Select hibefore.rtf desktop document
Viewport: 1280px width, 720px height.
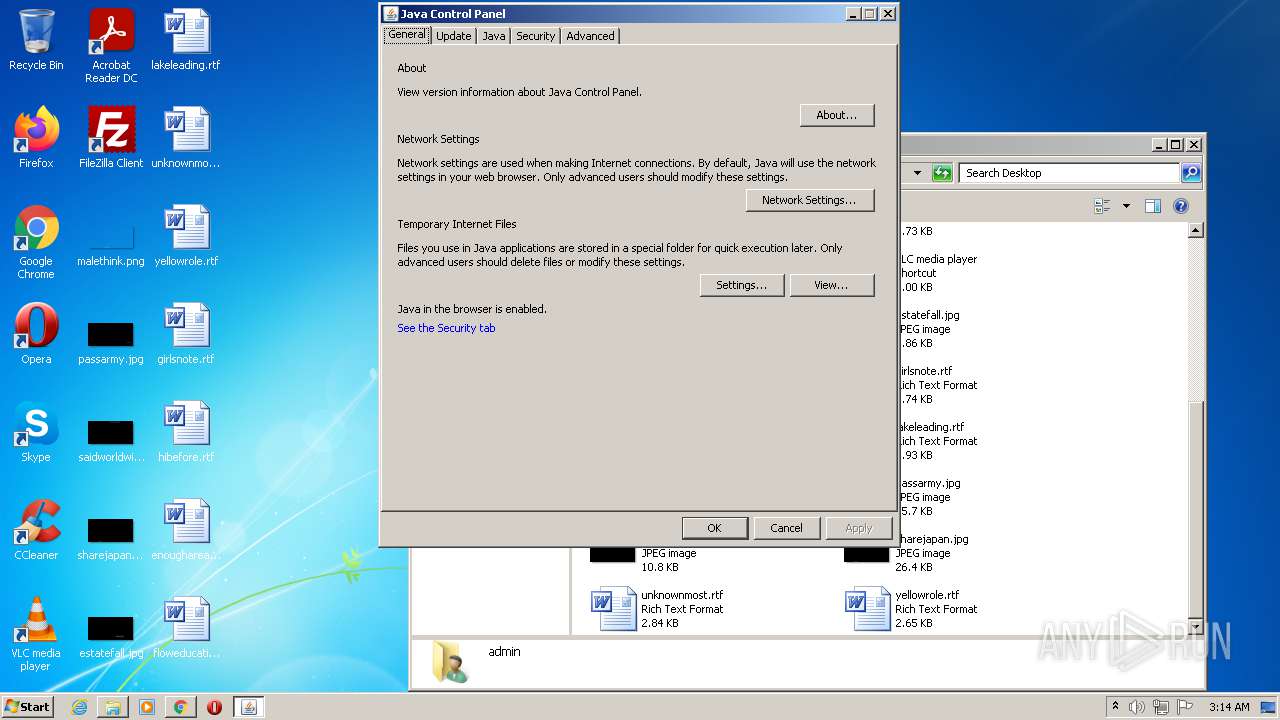[186, 432]
